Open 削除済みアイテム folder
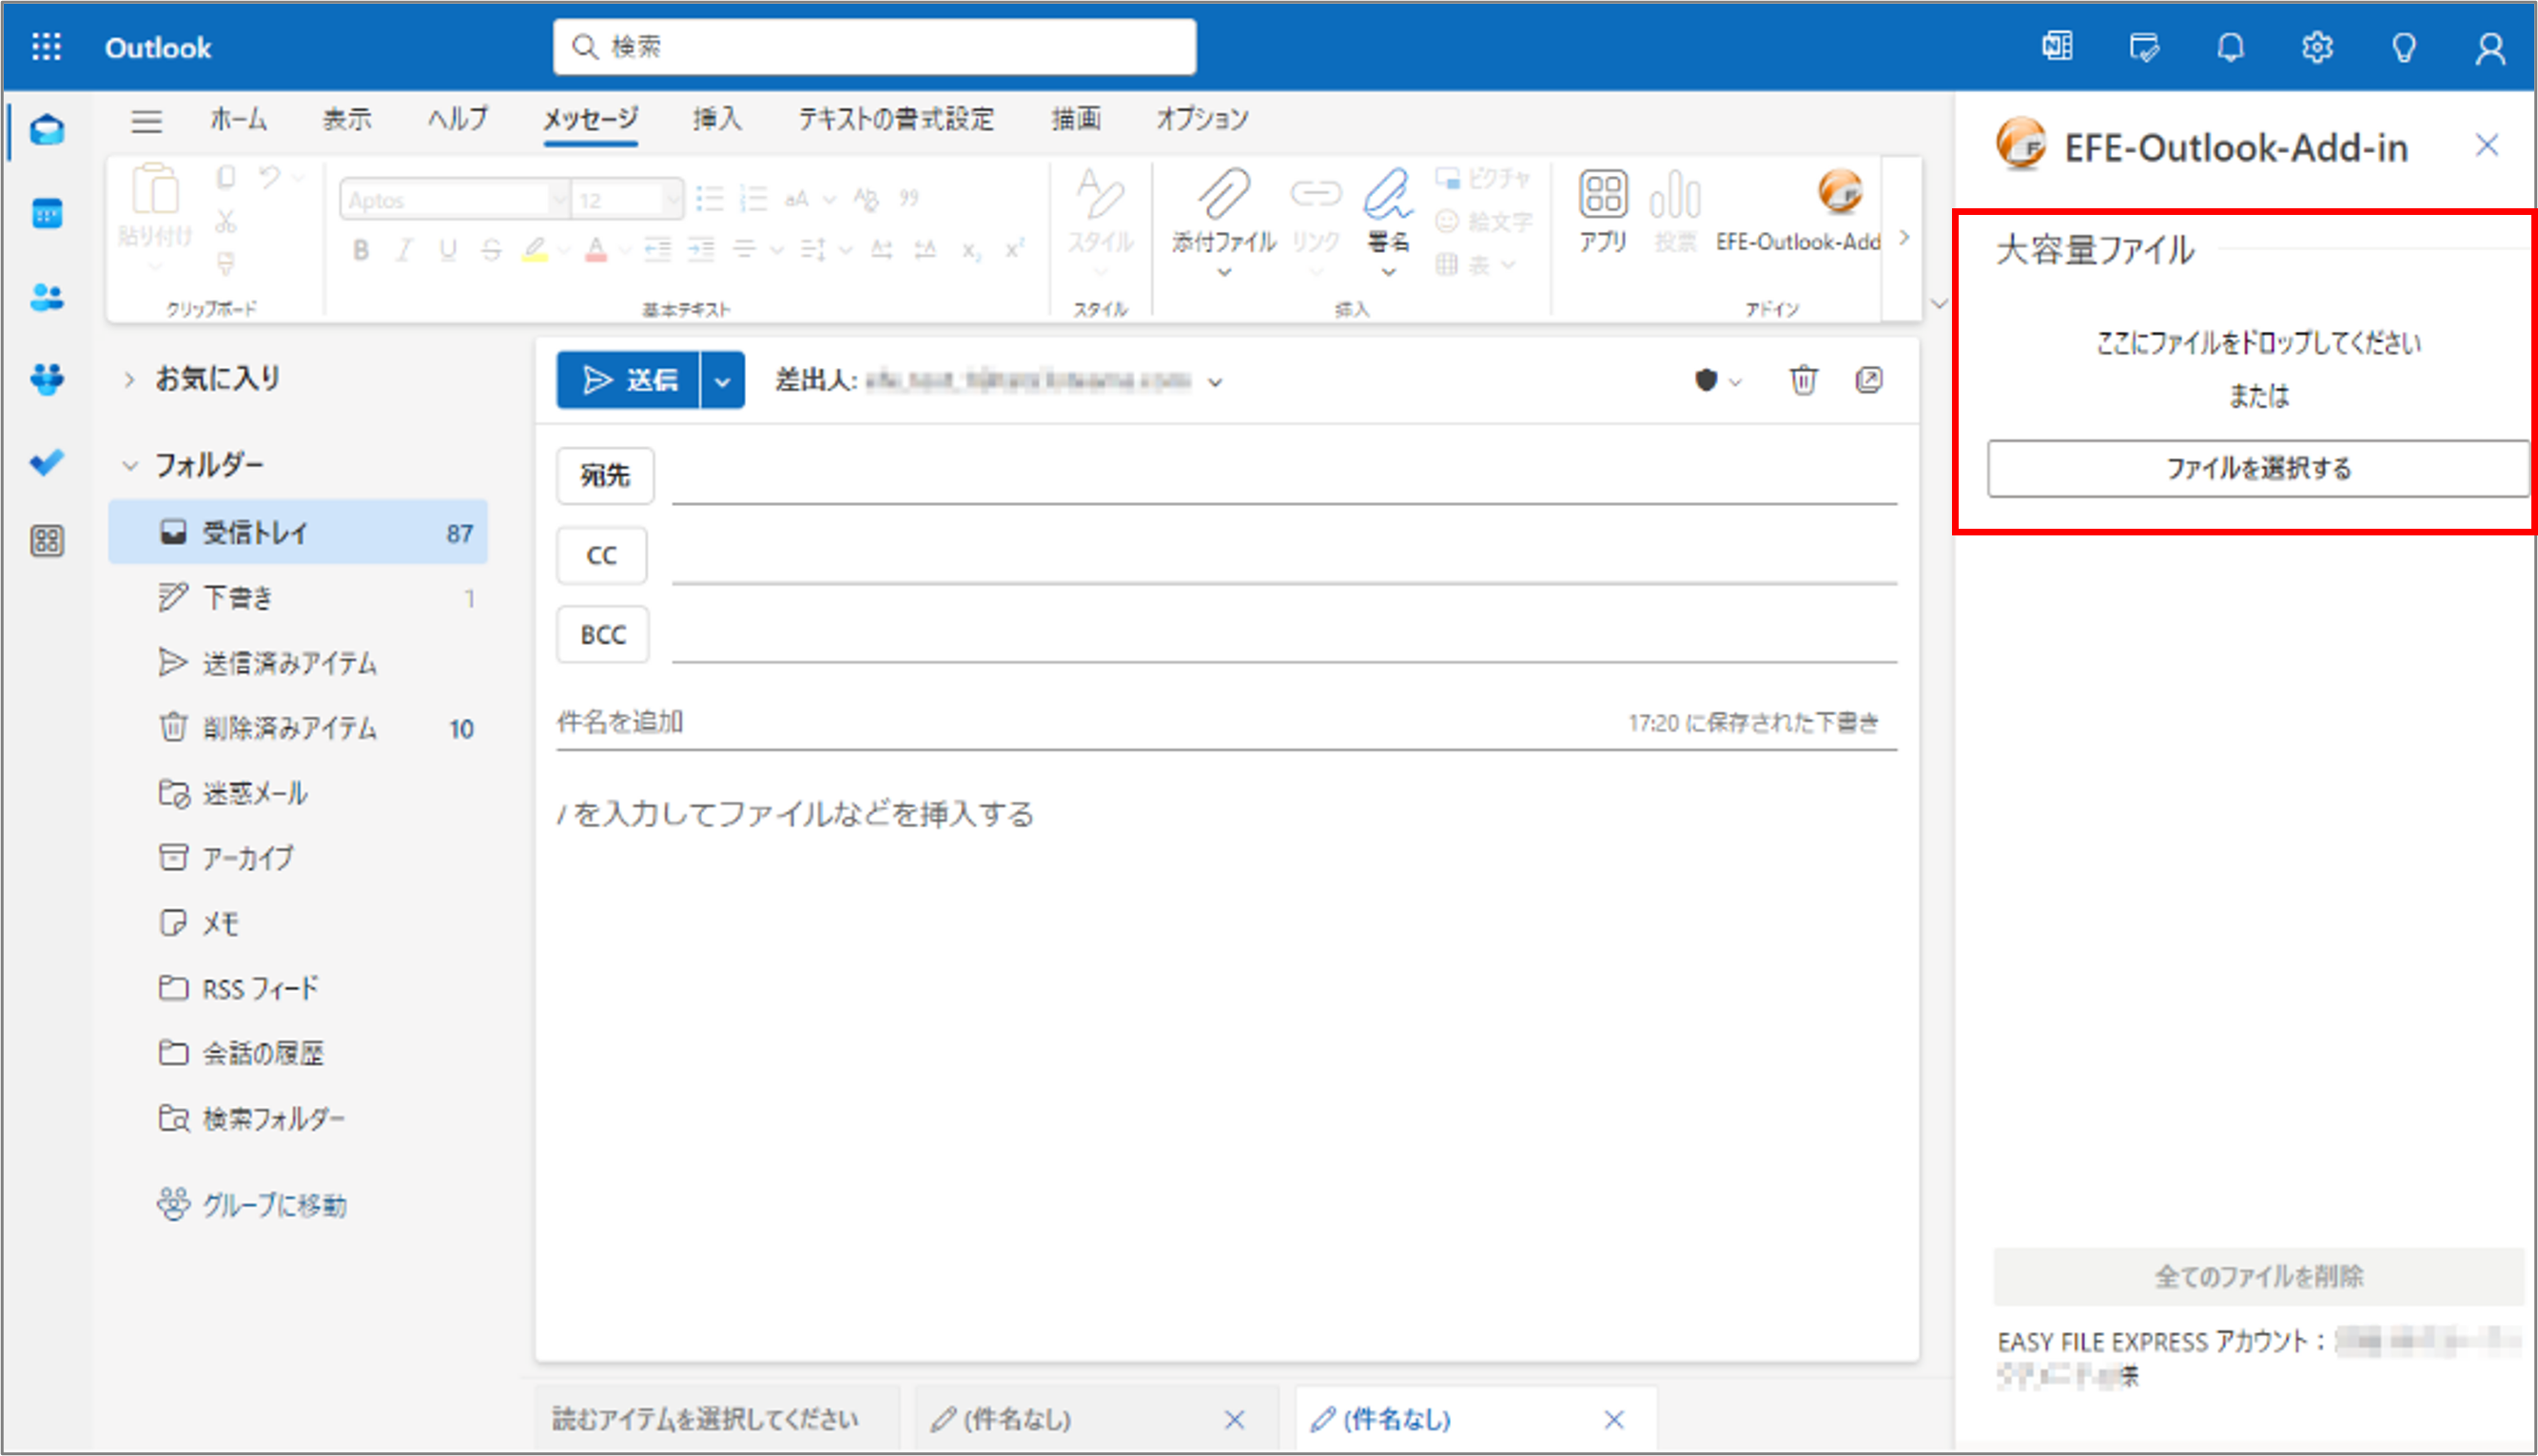 pos(298,728)
